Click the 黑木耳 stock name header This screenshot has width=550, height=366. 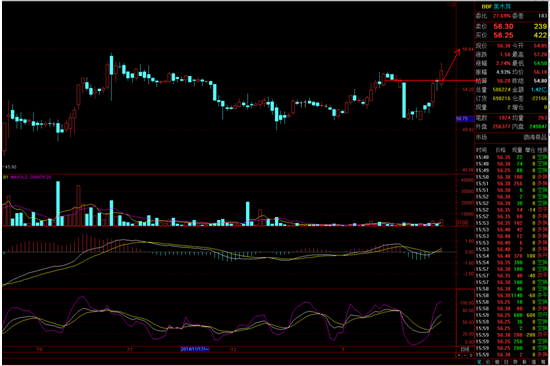tap(502, 7)
